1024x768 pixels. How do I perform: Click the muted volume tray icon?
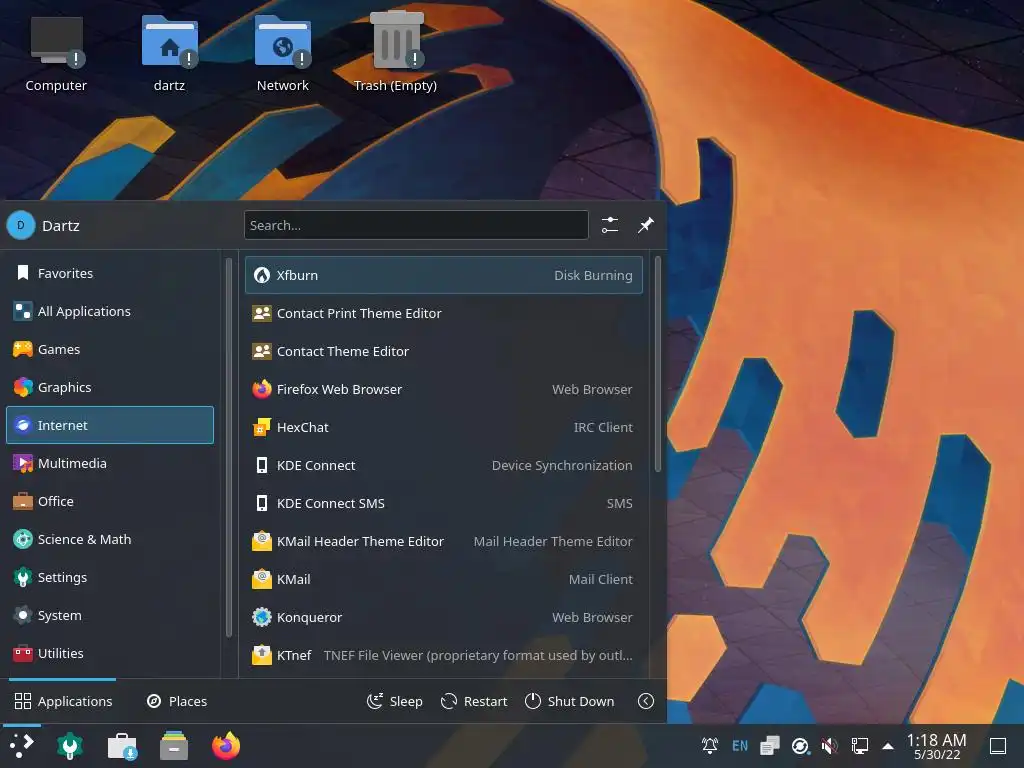pos(830,745)
